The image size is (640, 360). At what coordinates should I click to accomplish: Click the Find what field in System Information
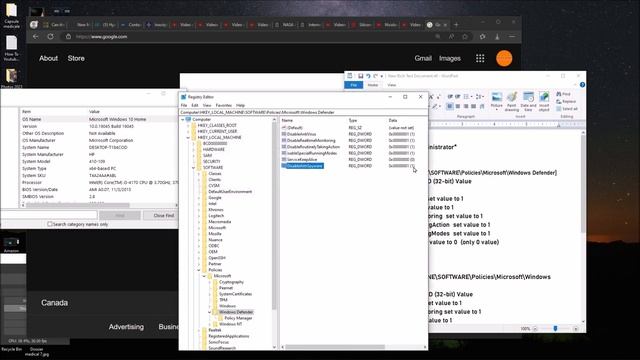point(49,215)
